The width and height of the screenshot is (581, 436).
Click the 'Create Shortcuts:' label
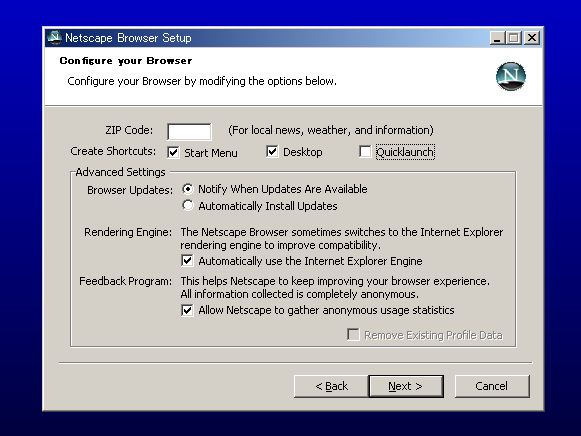point(113,151)
